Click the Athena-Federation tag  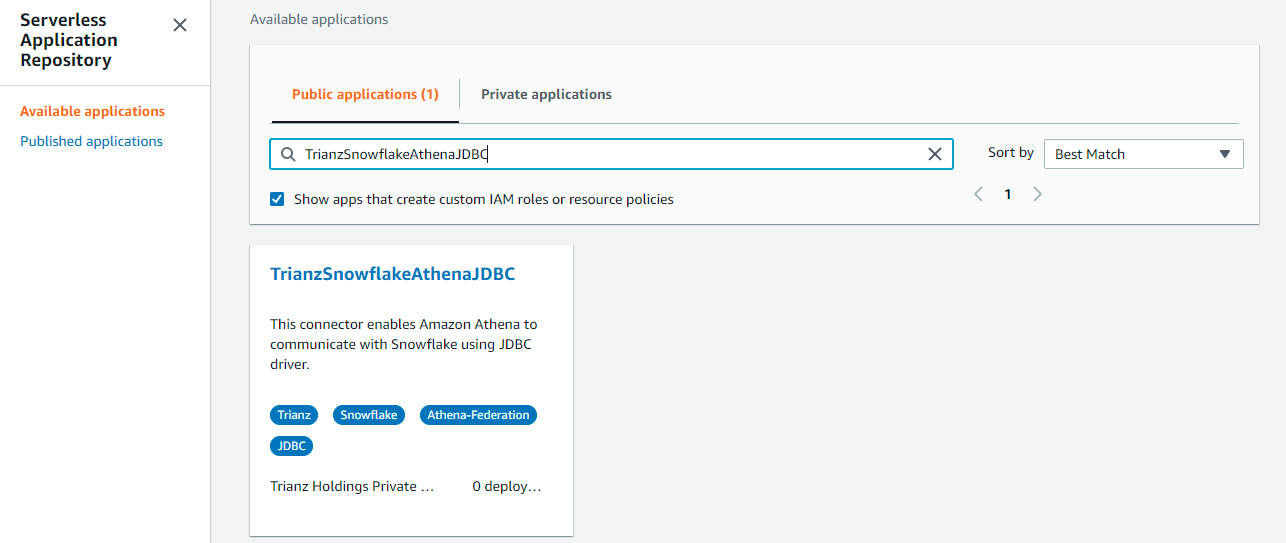[x=478, y=415]
